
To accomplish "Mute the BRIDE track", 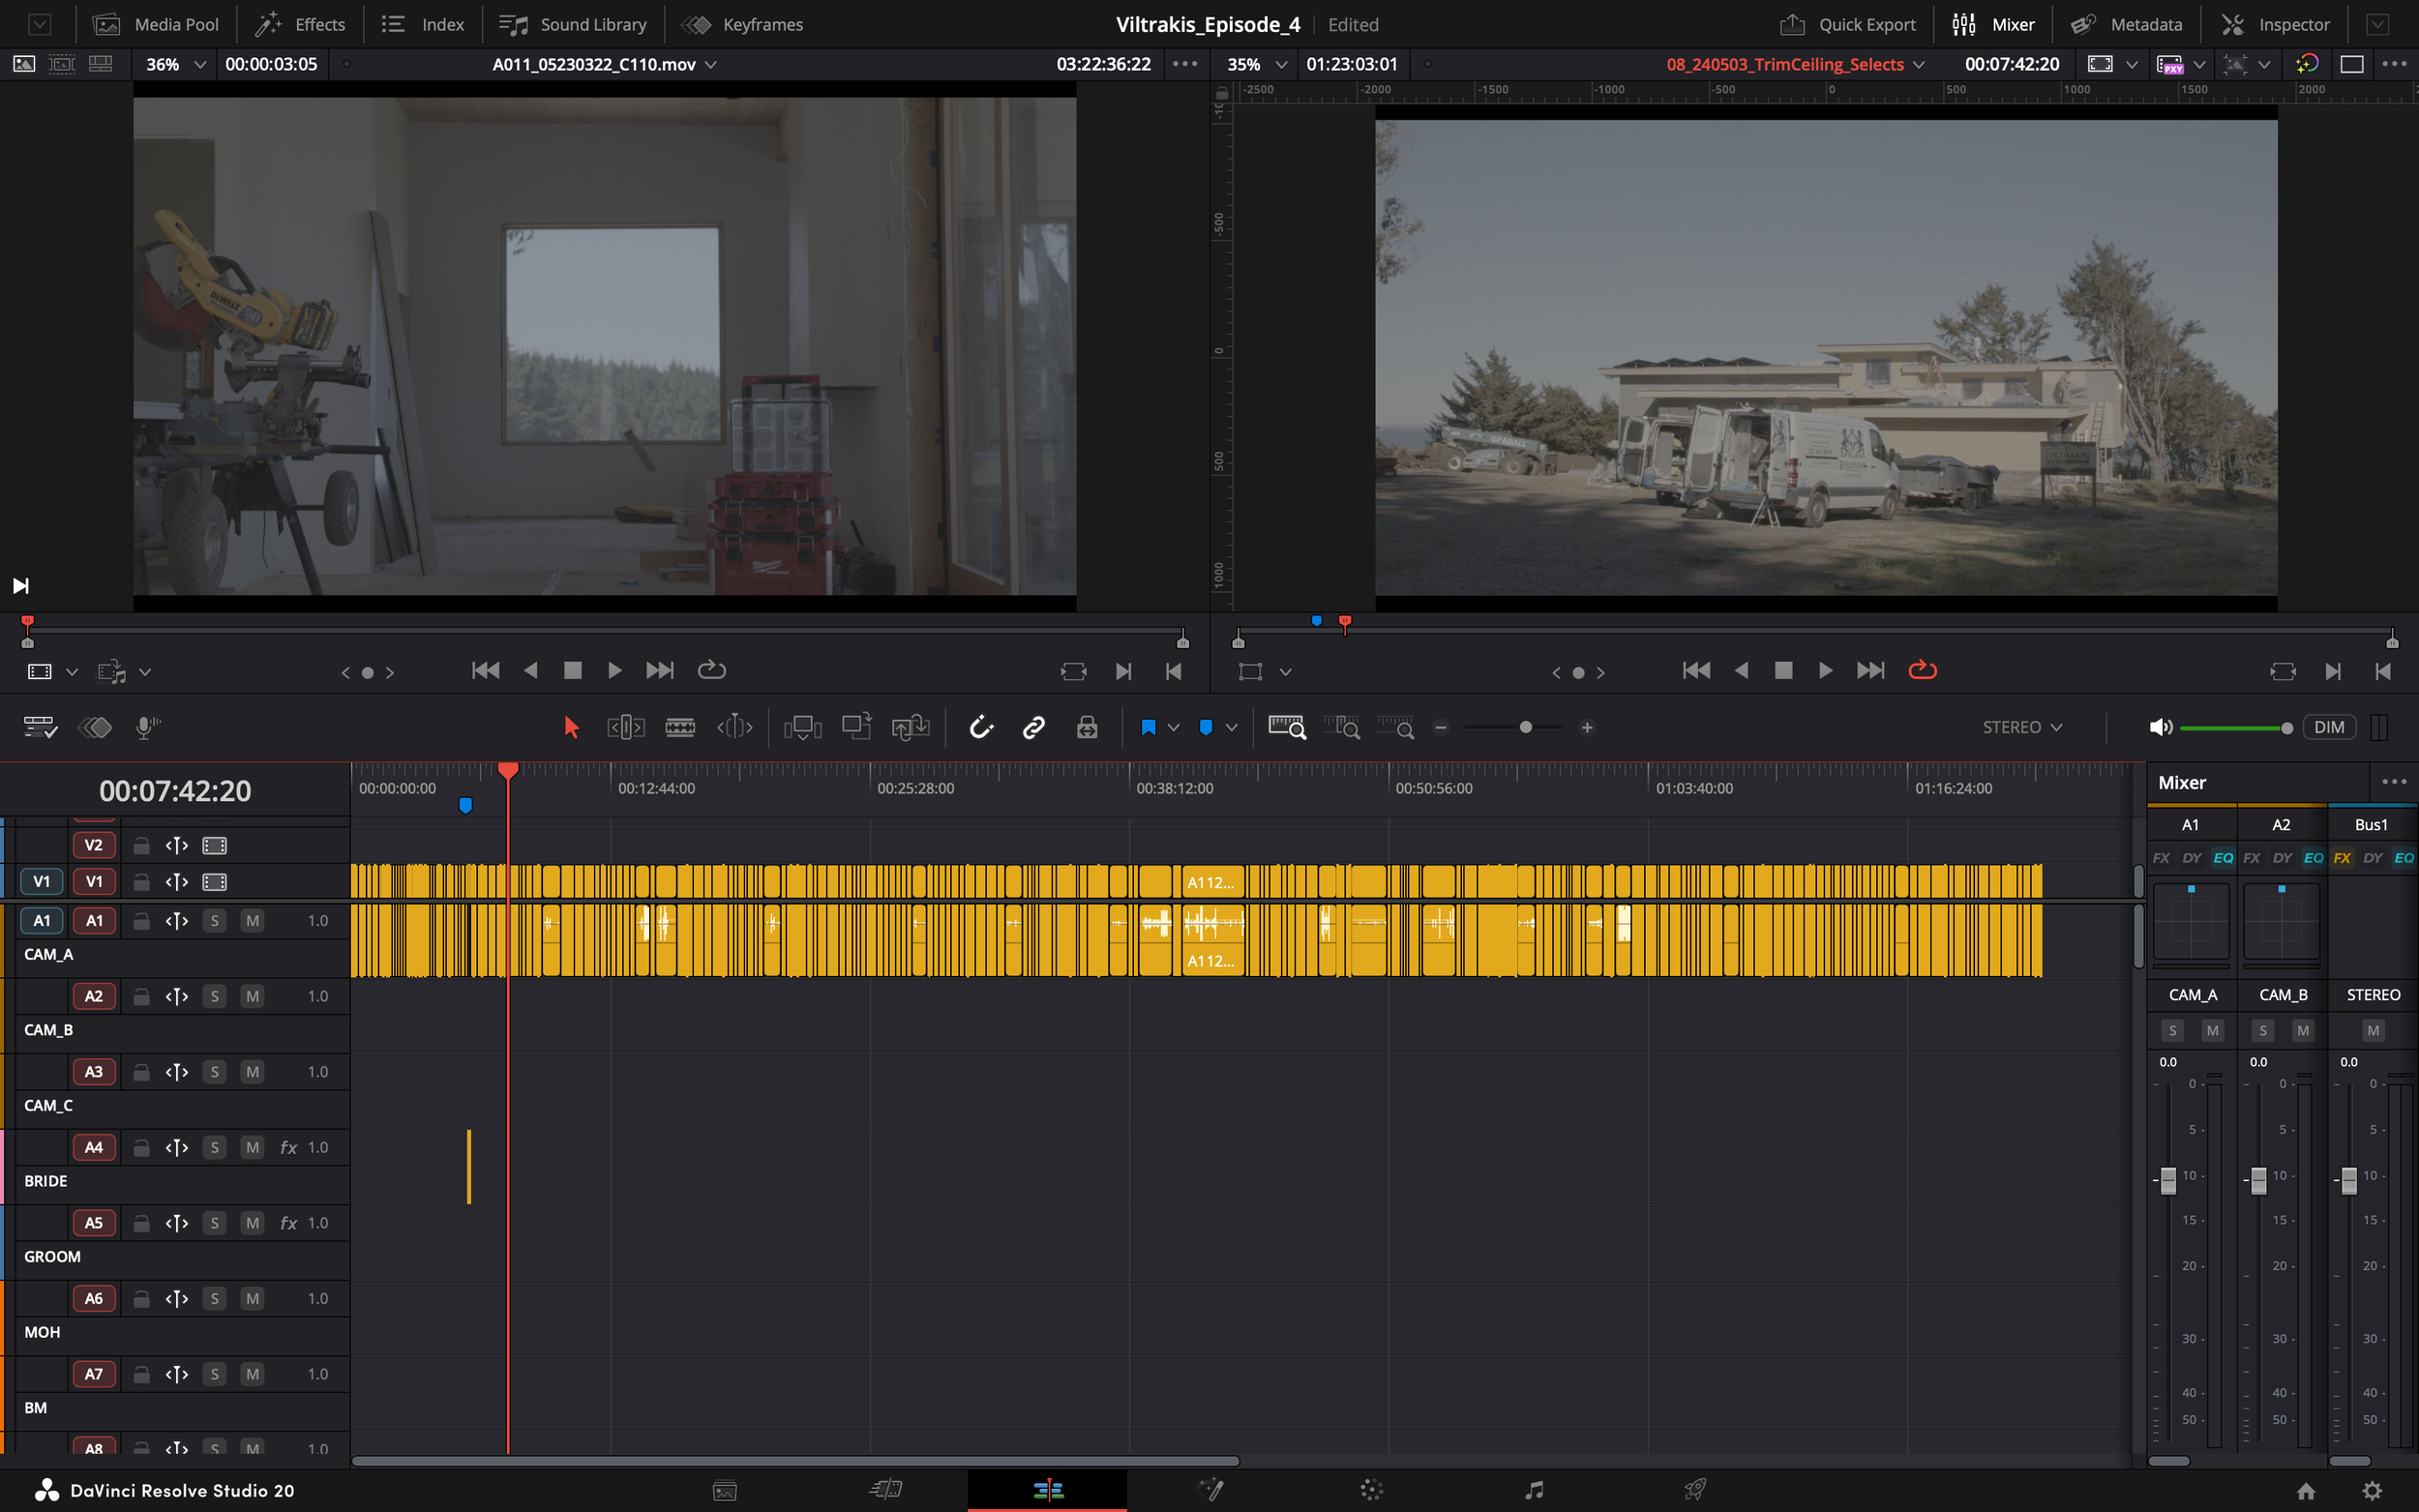I will 251,1147.
